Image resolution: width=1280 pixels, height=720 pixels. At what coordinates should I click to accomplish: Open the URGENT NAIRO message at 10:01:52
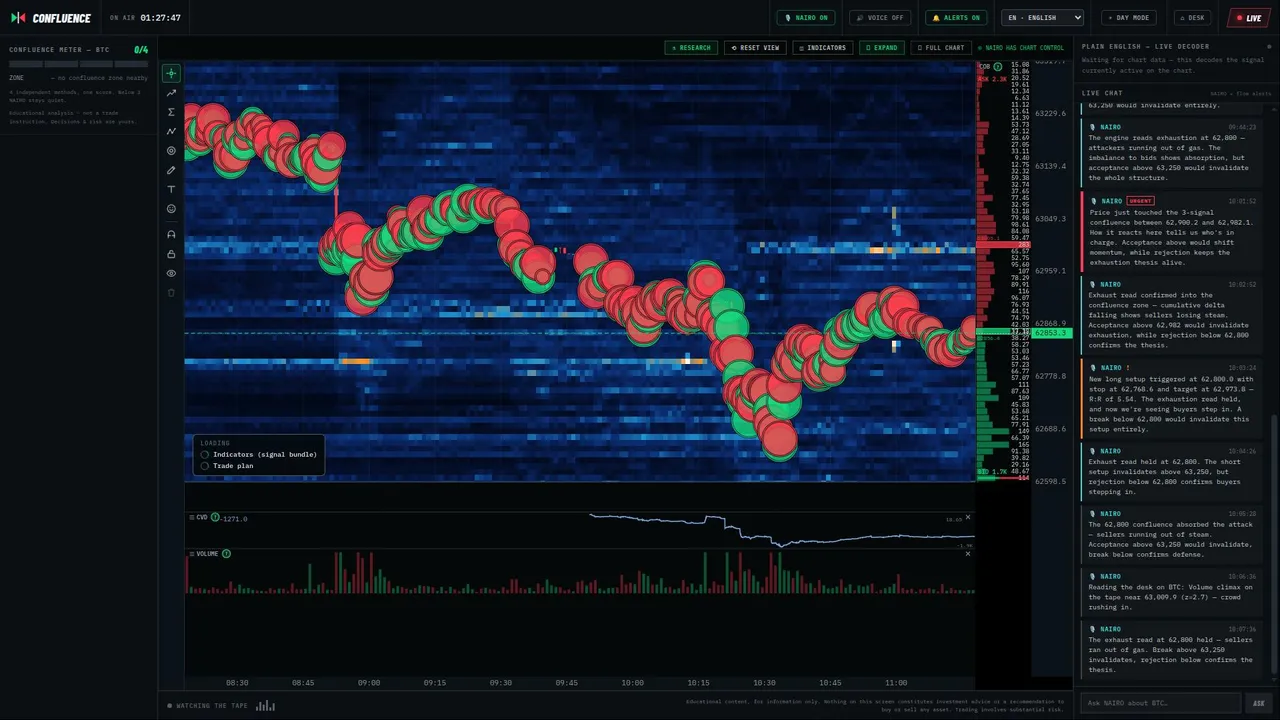click(x=1171, y=232)
